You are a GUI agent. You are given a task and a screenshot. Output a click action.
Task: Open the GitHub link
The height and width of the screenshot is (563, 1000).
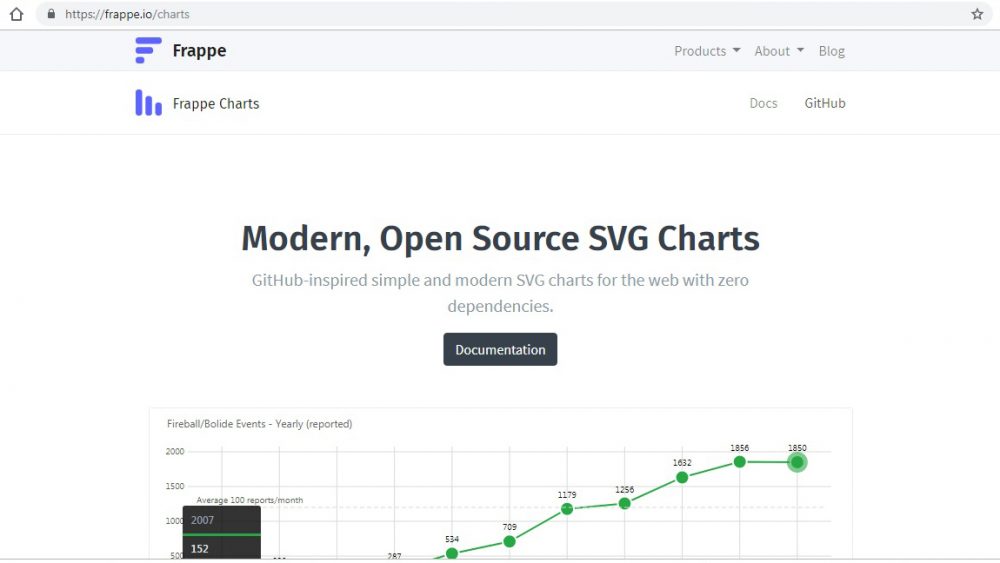(x=825, y=103)
